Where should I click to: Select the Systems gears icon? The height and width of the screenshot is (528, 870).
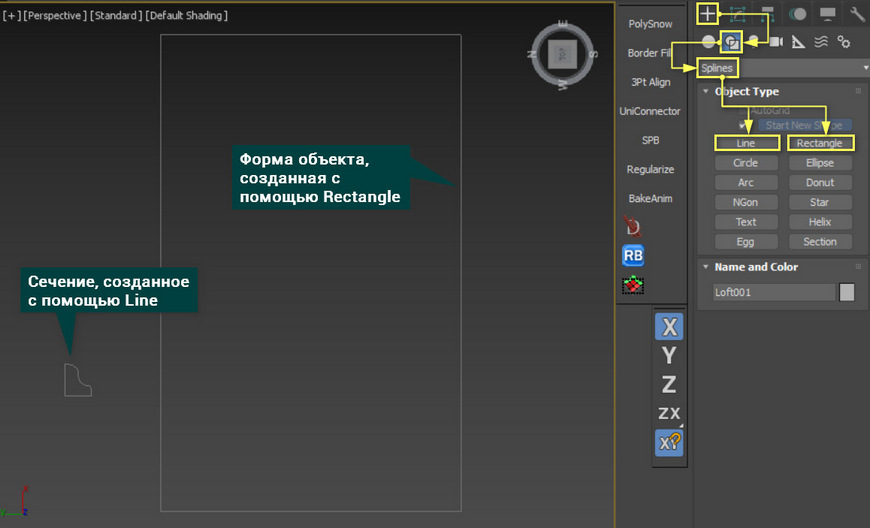point(844,42)
